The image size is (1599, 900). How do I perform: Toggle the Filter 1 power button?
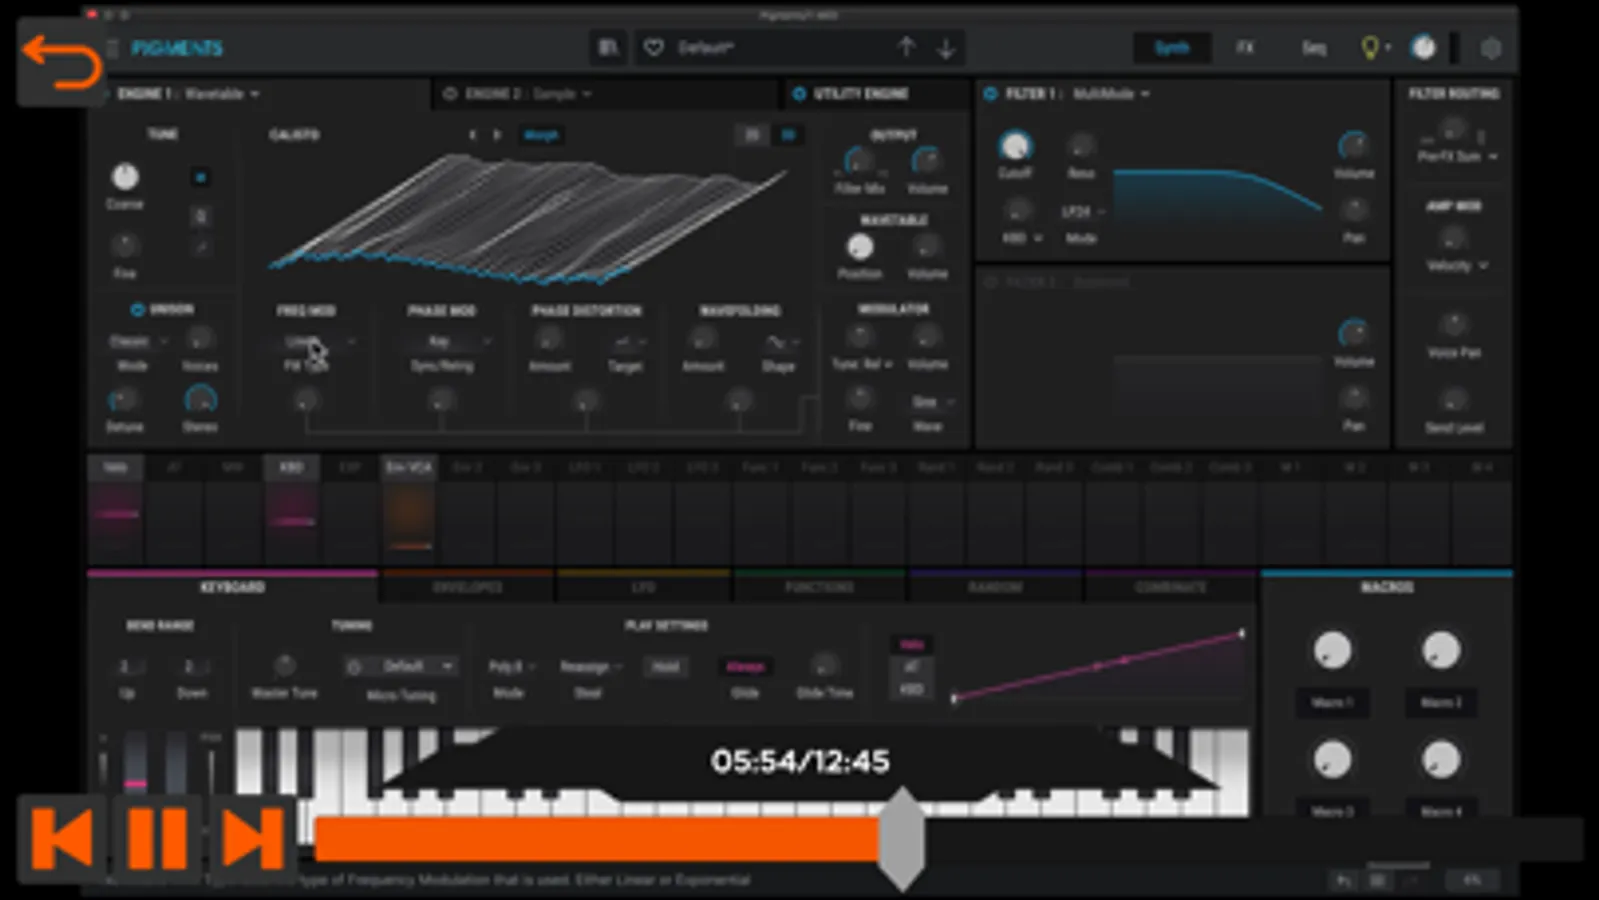990,94
